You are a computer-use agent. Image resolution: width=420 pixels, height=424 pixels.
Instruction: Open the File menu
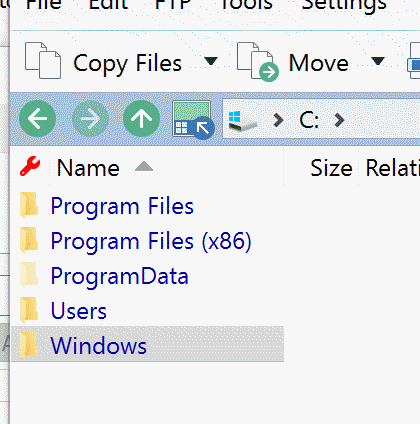44,5
